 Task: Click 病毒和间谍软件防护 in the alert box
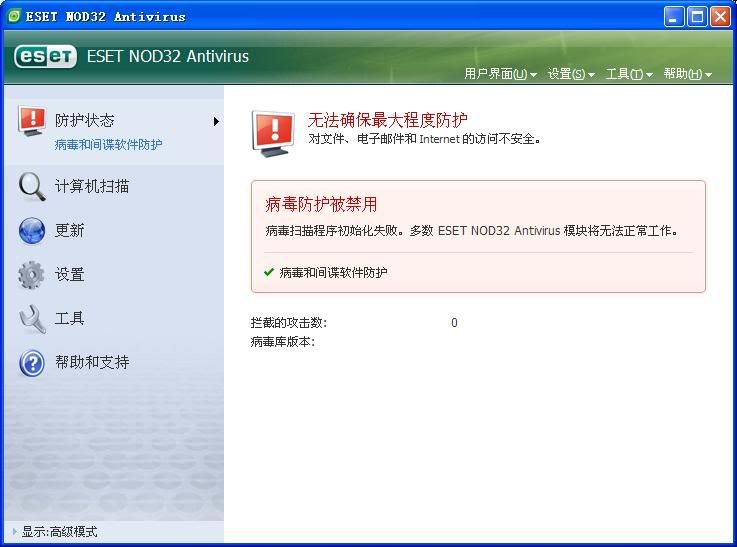click(333, 273)
